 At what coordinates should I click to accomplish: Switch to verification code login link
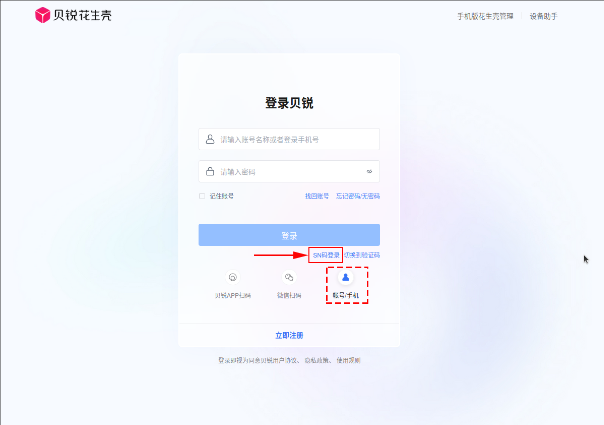pos(362,255)
